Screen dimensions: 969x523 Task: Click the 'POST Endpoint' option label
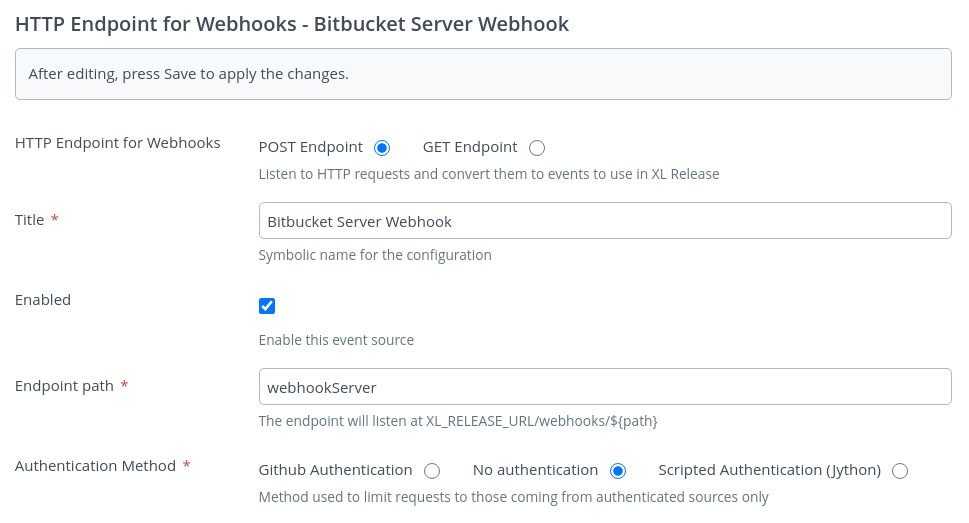(310, 147)
